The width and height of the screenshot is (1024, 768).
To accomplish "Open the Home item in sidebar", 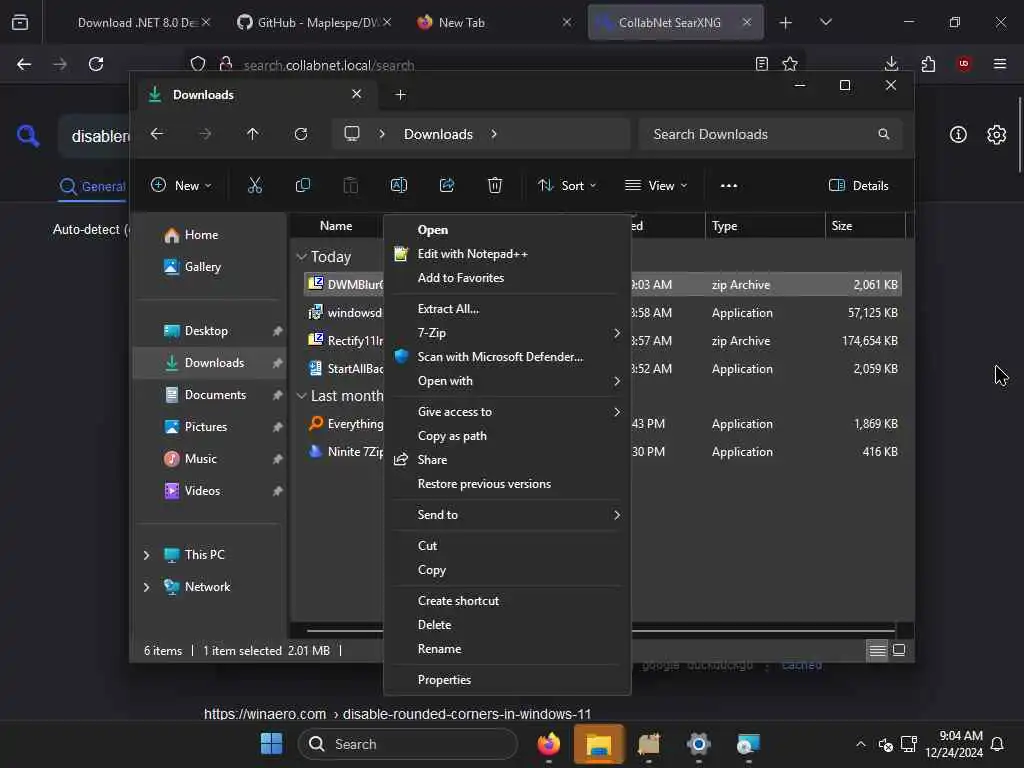I will pyautogui.click(x=201, y=235).
